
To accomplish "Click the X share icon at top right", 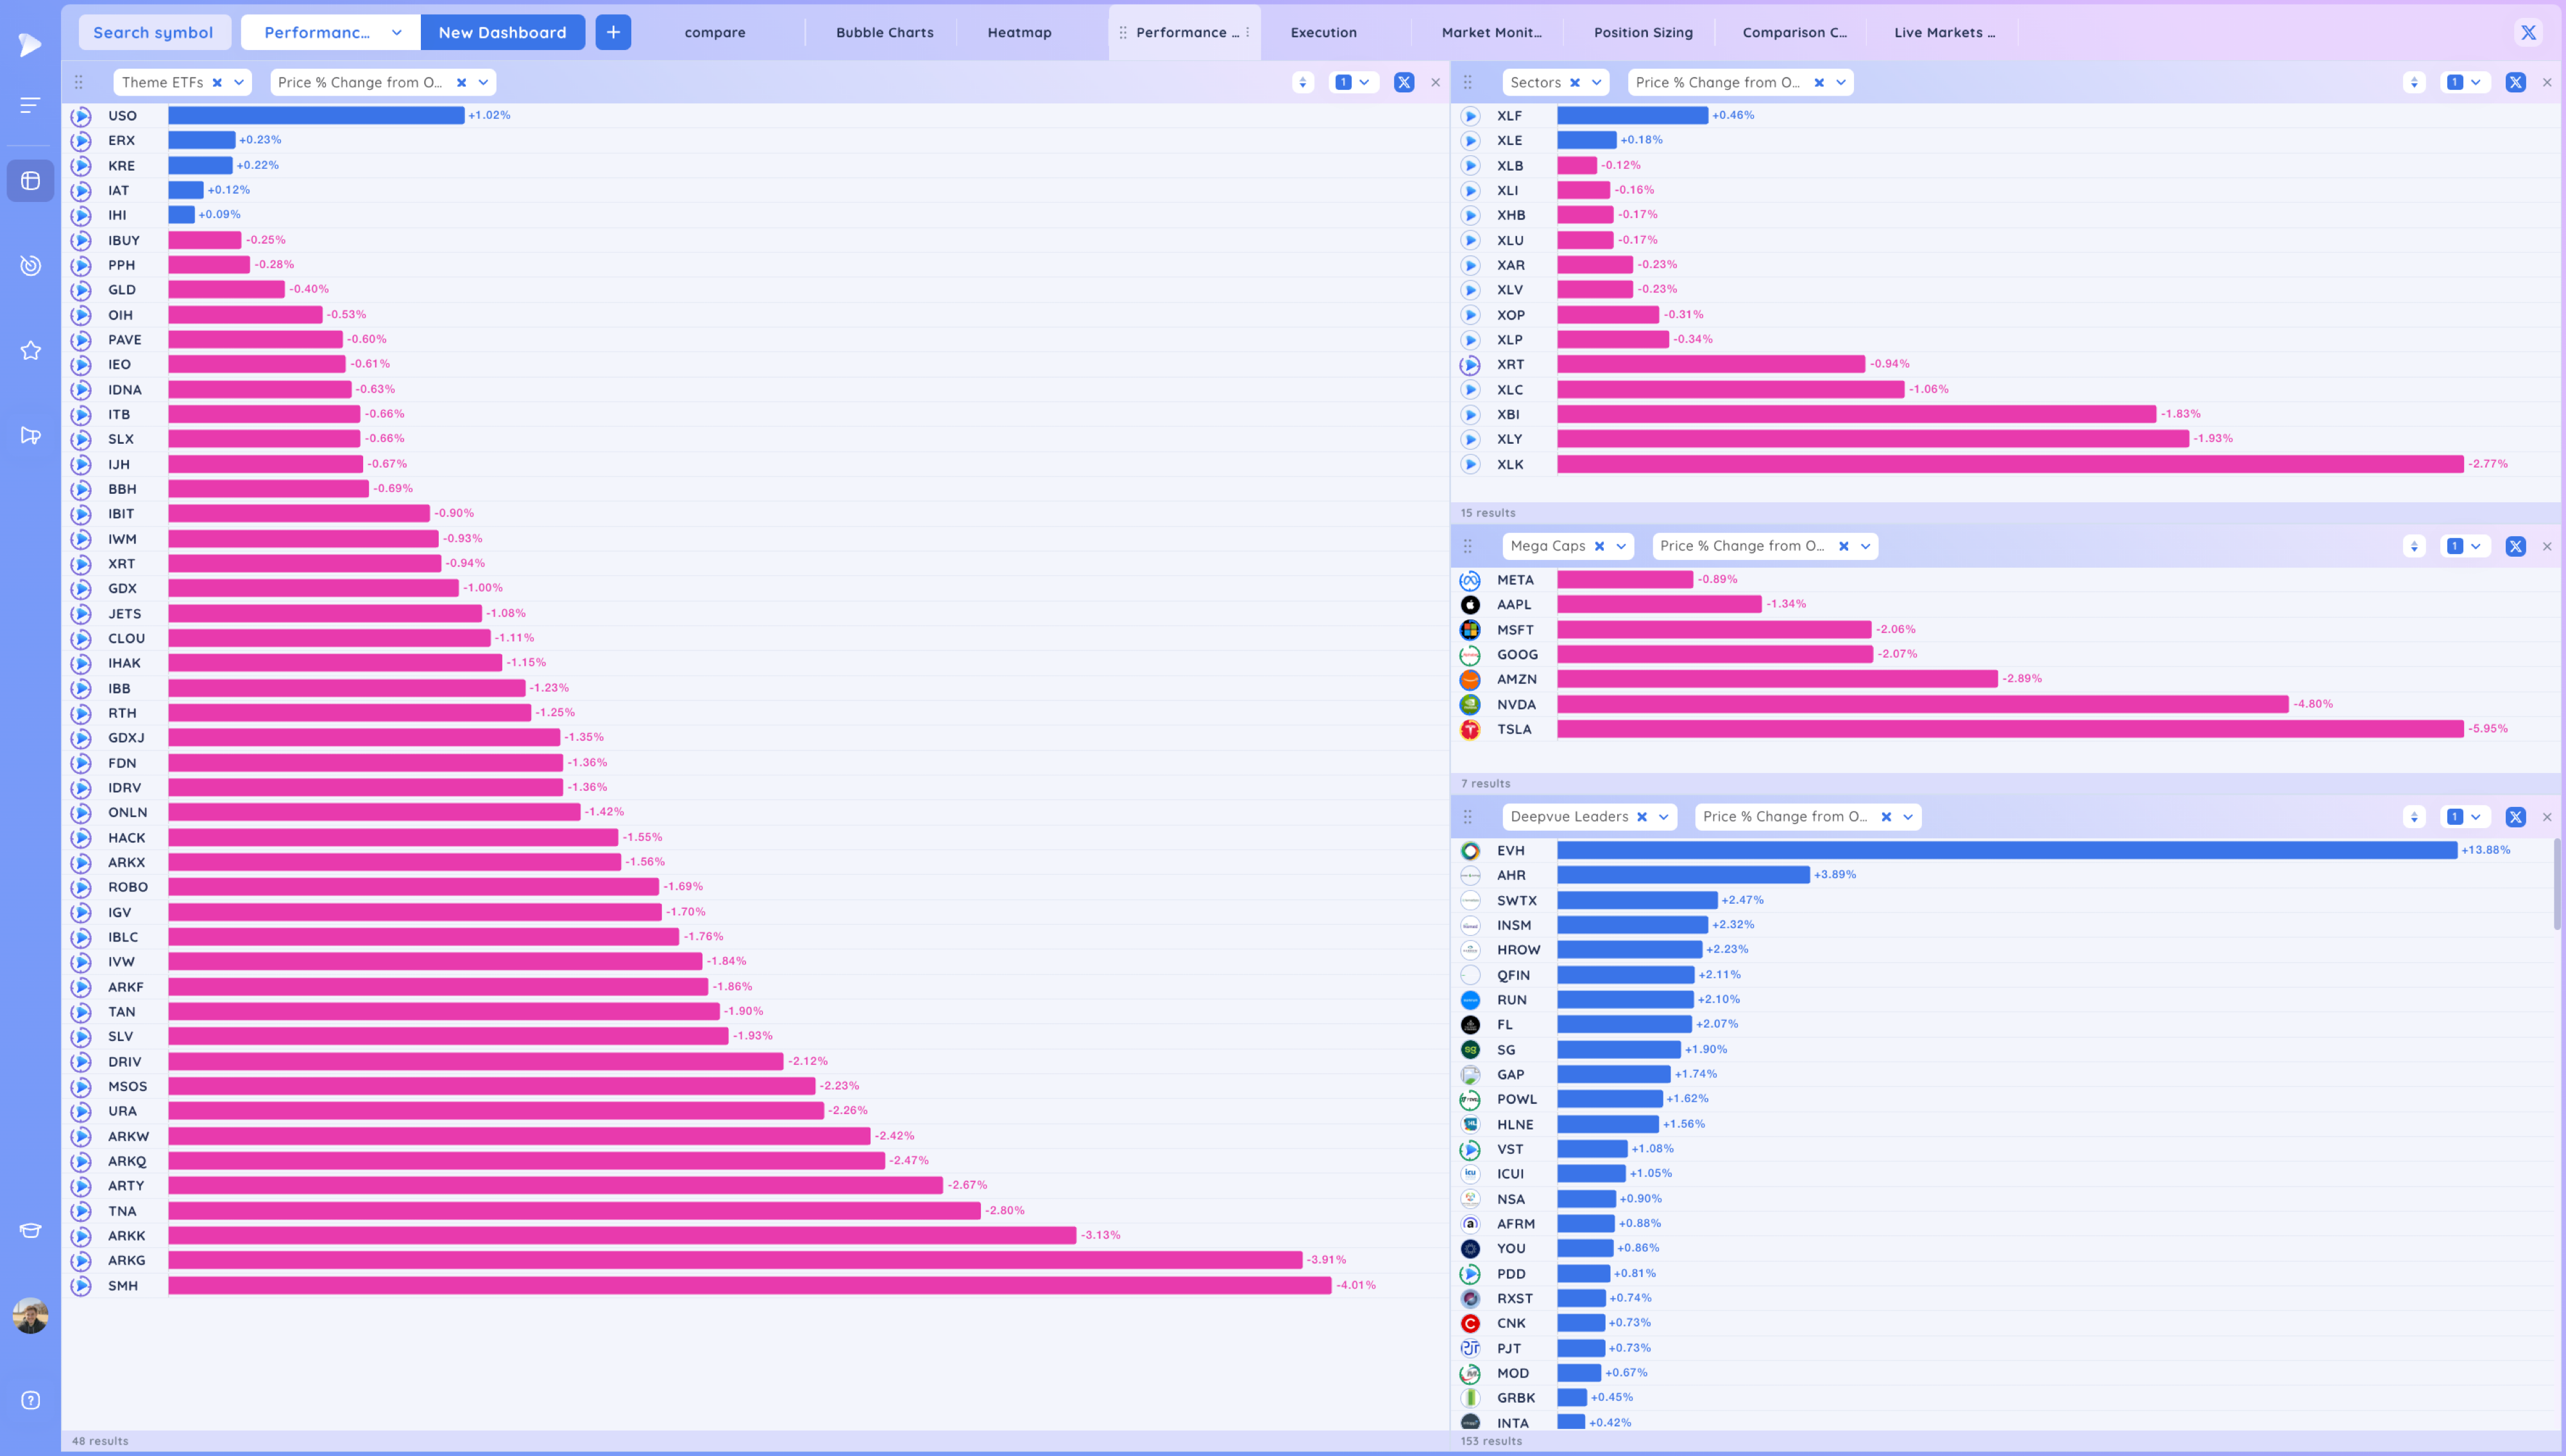I will pyautogui.click(x=2528, y=32).
